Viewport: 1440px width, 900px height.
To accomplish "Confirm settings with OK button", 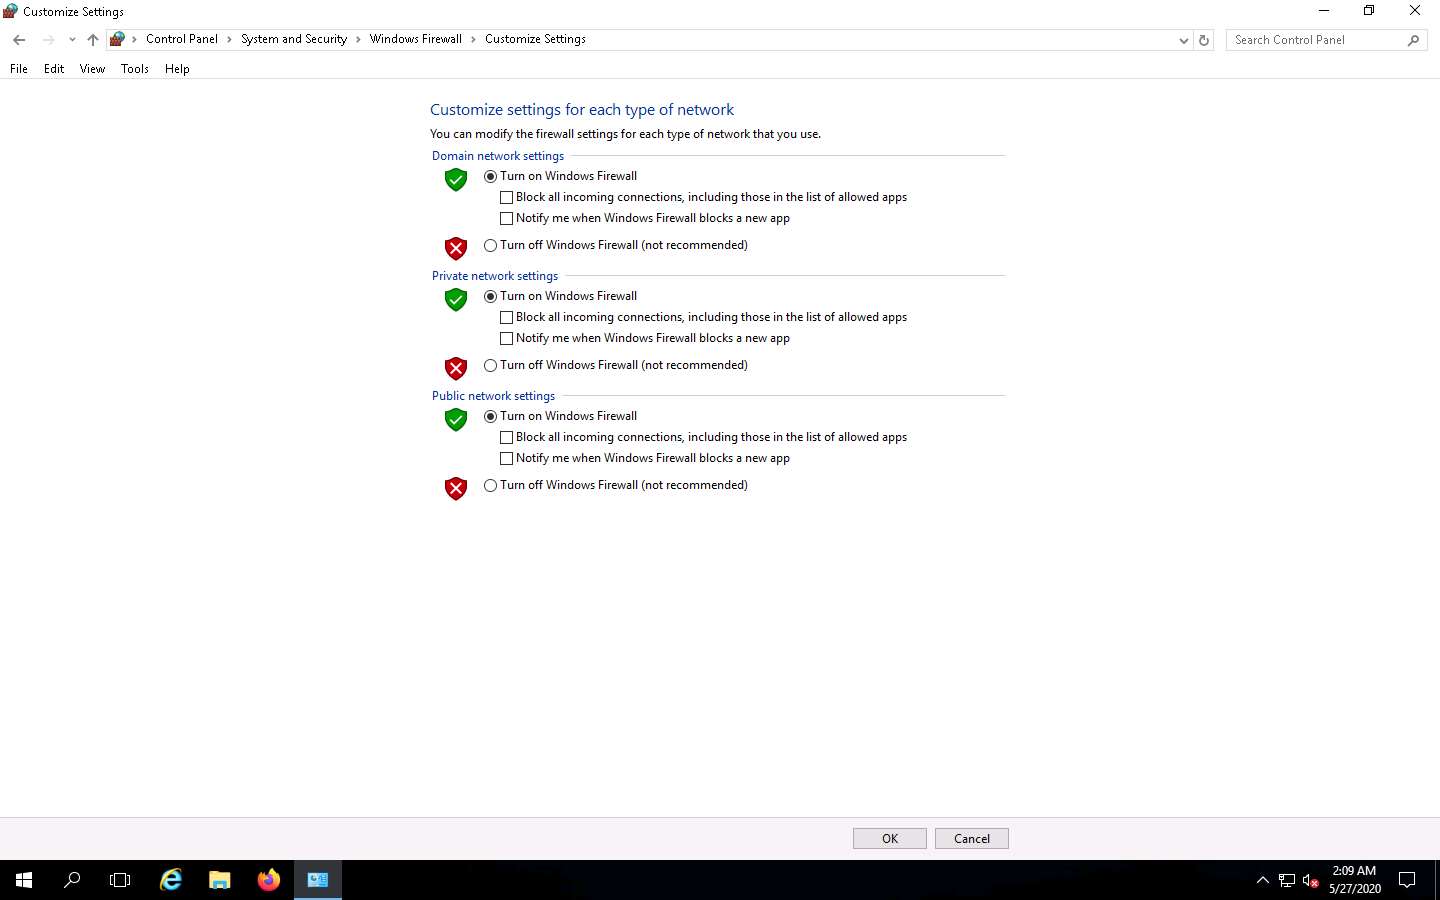I will (890, 839).
